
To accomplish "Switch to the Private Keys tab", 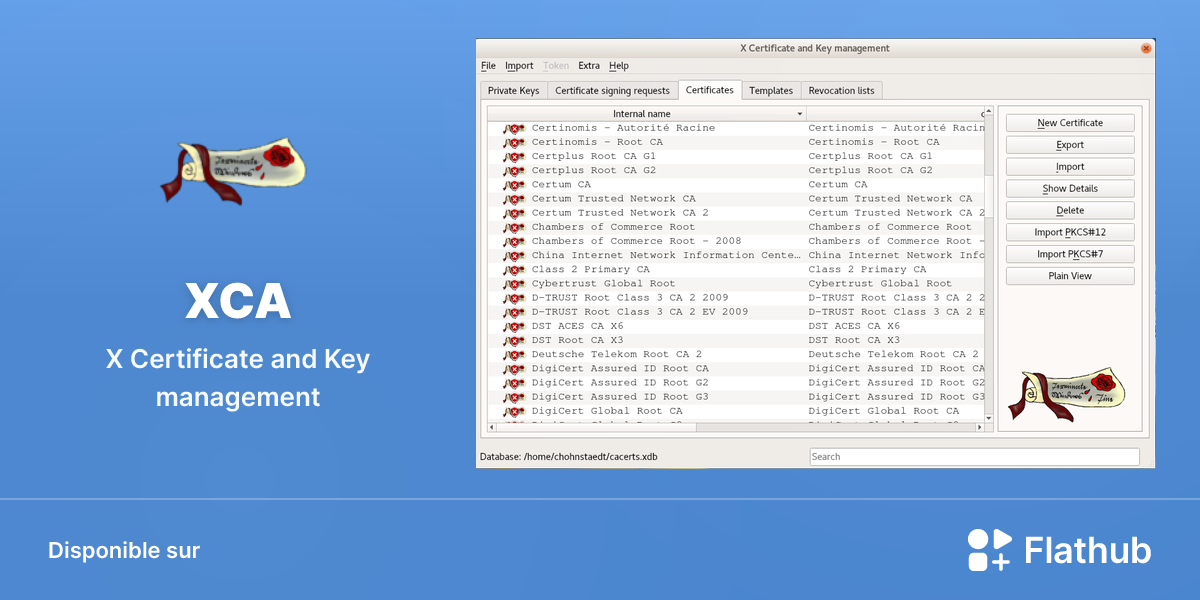I will click(514, 91).
